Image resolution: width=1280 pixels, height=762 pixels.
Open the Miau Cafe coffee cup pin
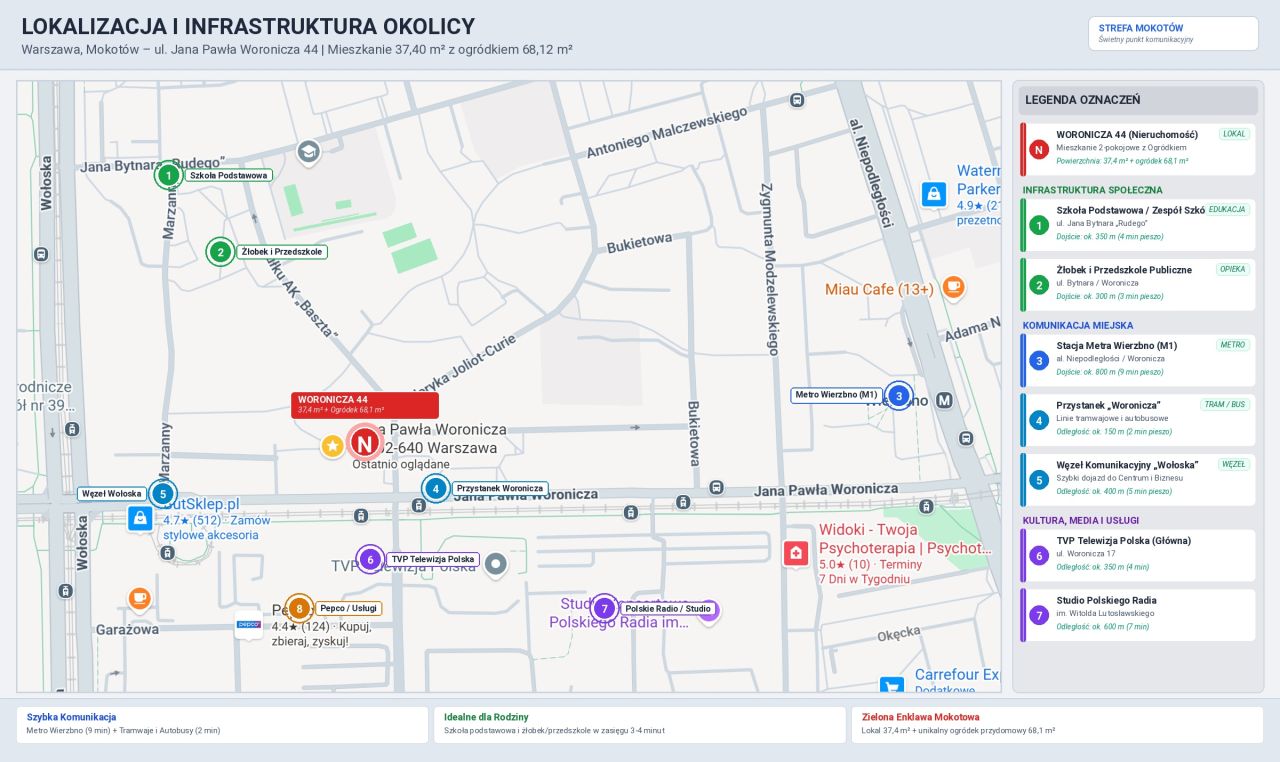(x=953, y=288)
